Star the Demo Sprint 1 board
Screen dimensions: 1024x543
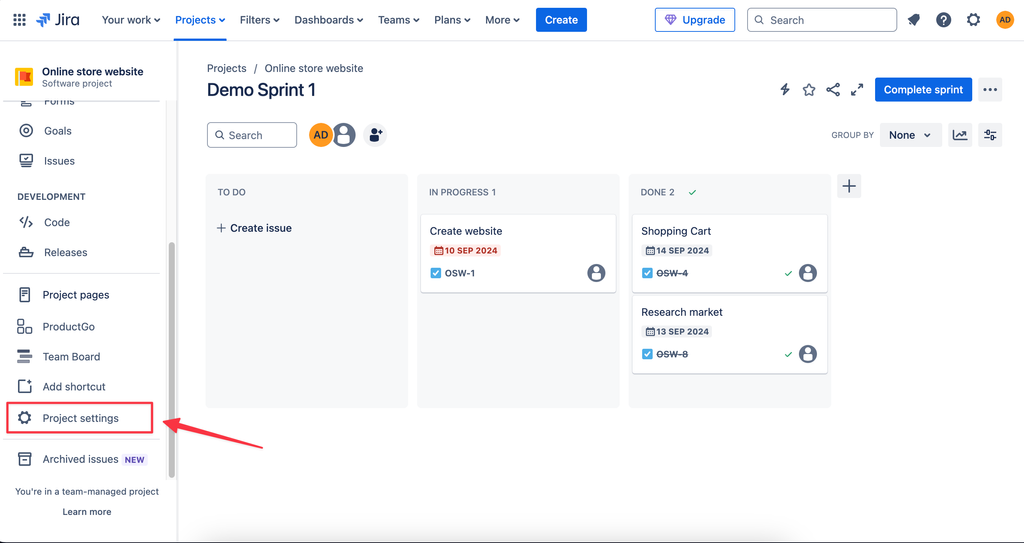tap(809, 90)
